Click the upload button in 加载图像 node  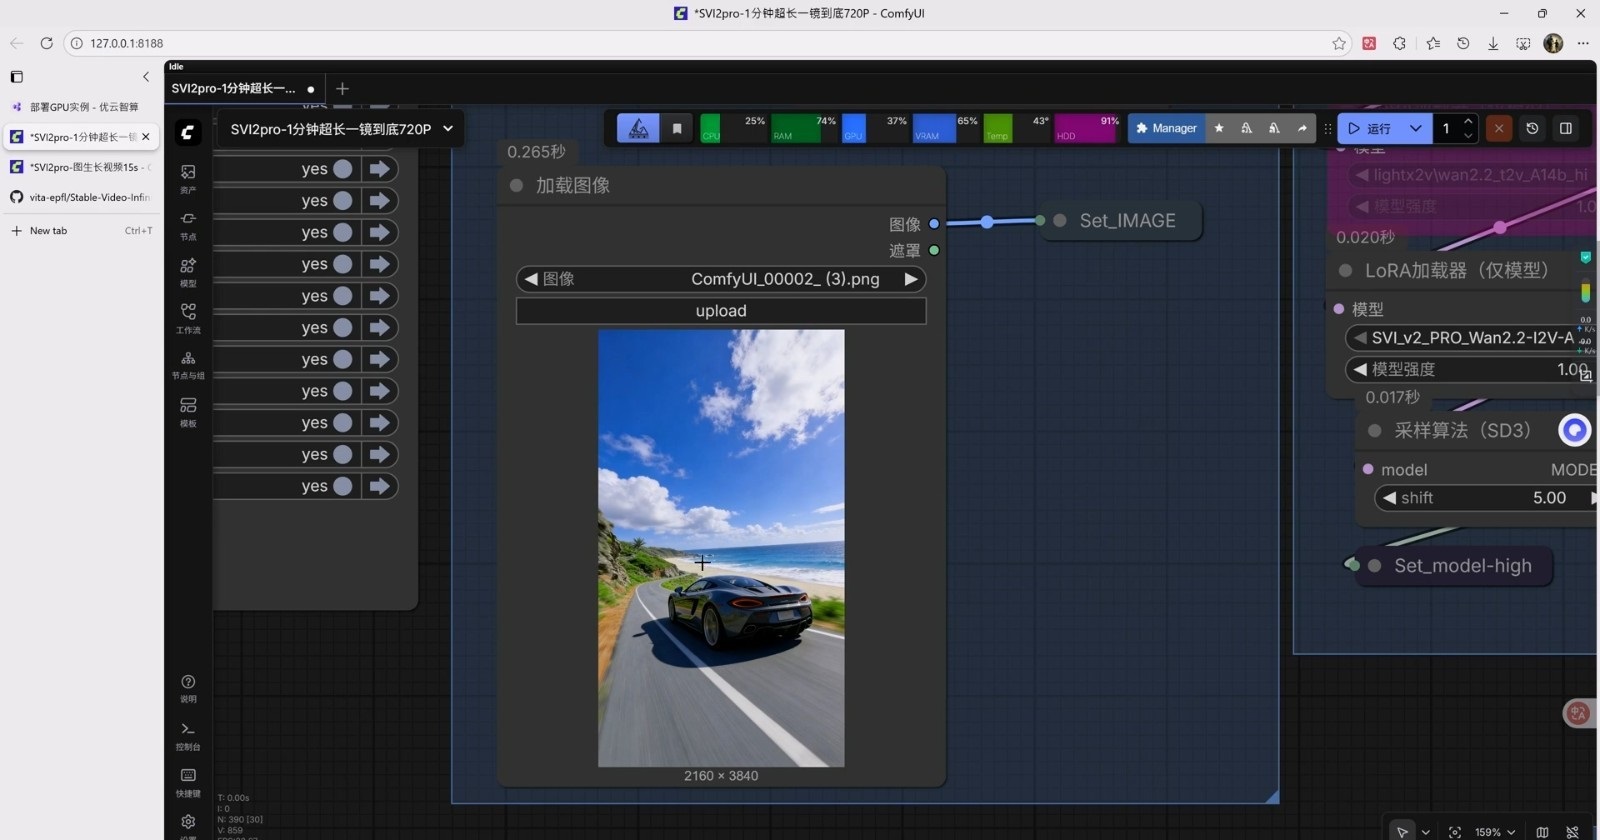(x=720, y=311)
